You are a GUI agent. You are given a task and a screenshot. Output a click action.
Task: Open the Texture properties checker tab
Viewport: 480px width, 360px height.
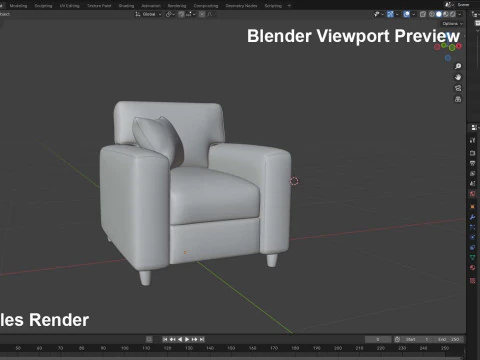pyautogui.click(x=472, y=281)
